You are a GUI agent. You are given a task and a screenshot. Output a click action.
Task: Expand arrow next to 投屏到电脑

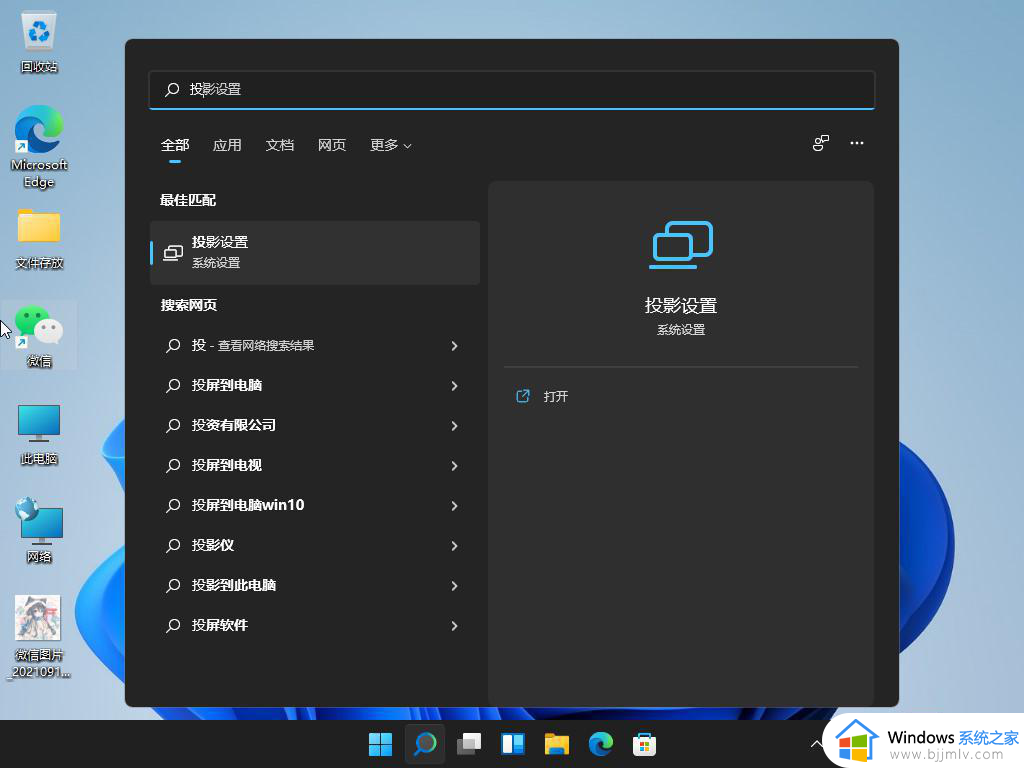(455, 385)
